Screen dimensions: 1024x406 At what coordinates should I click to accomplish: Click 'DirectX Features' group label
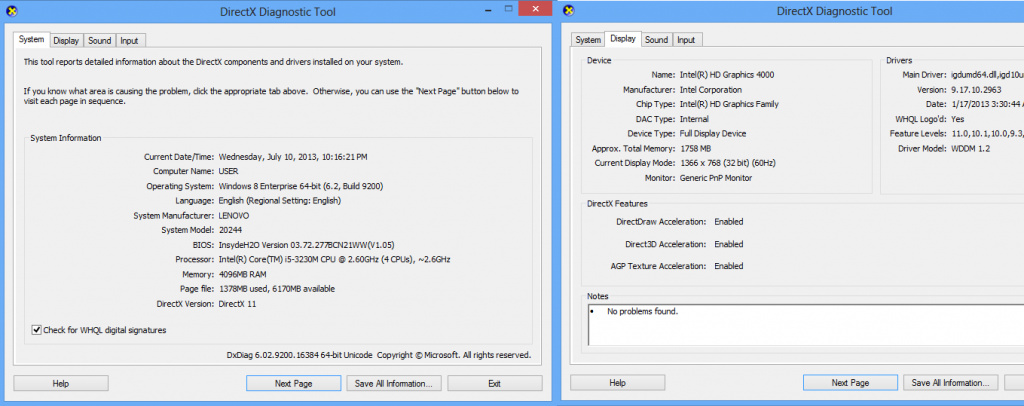pyautogui.click(x=617, y=204)
